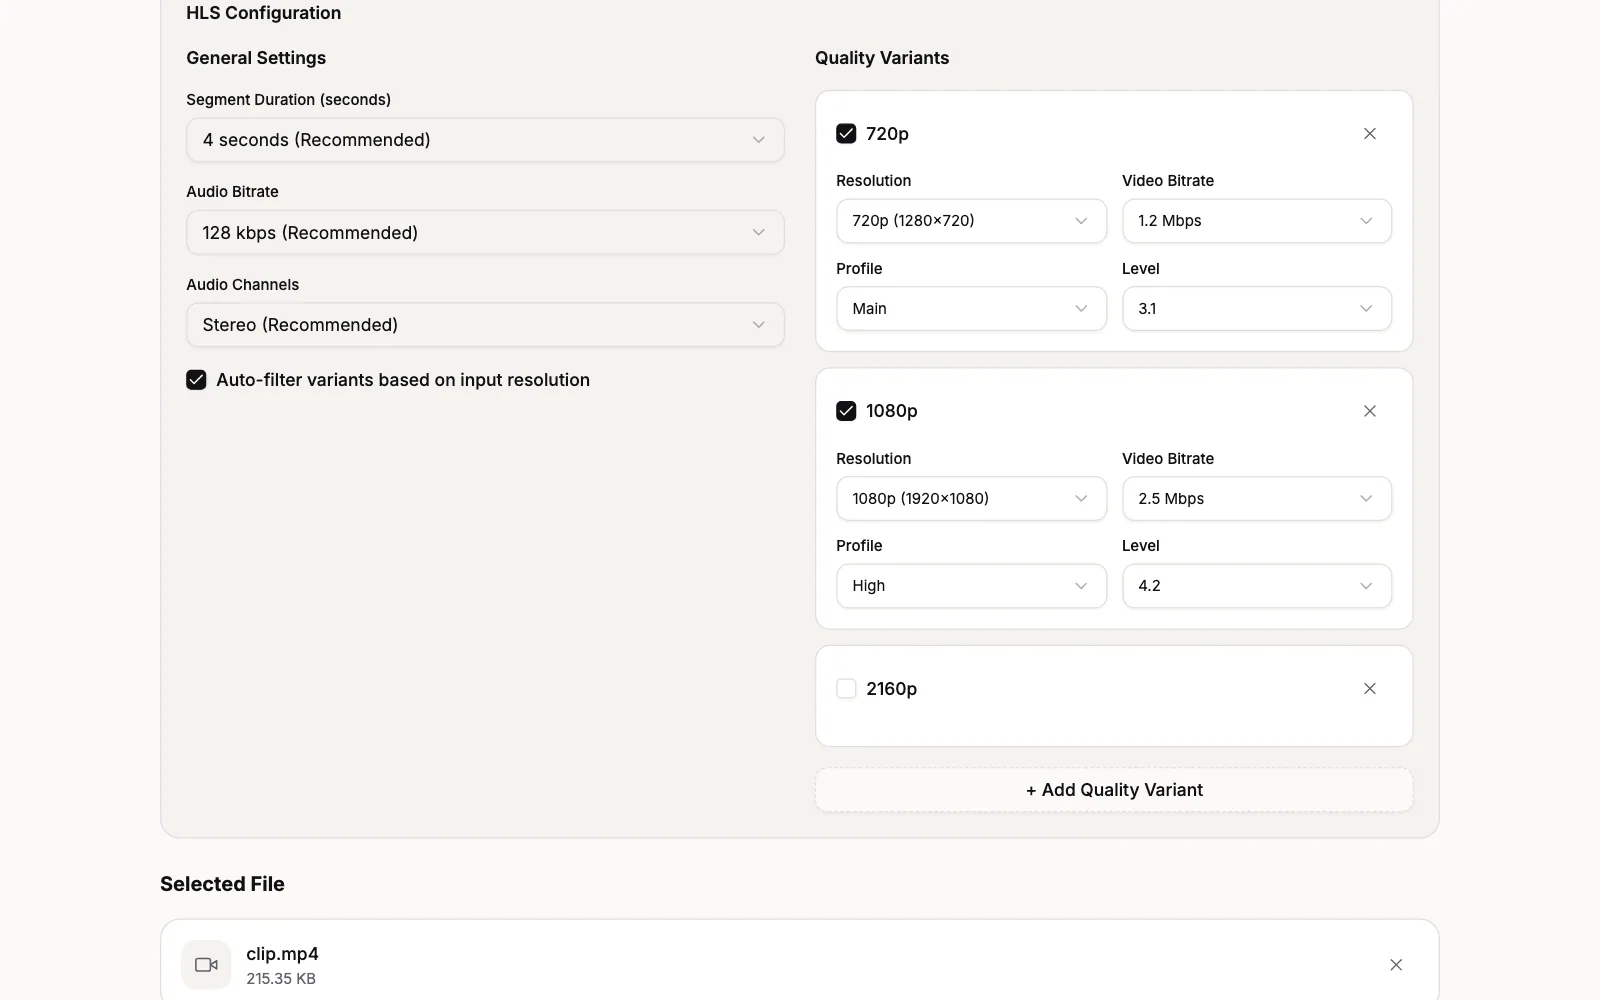The height and width of the screenshot is (1000, 1600).
Task: Open the 720p (1280×720) resolution dropdown
Action: pos(971,221)
